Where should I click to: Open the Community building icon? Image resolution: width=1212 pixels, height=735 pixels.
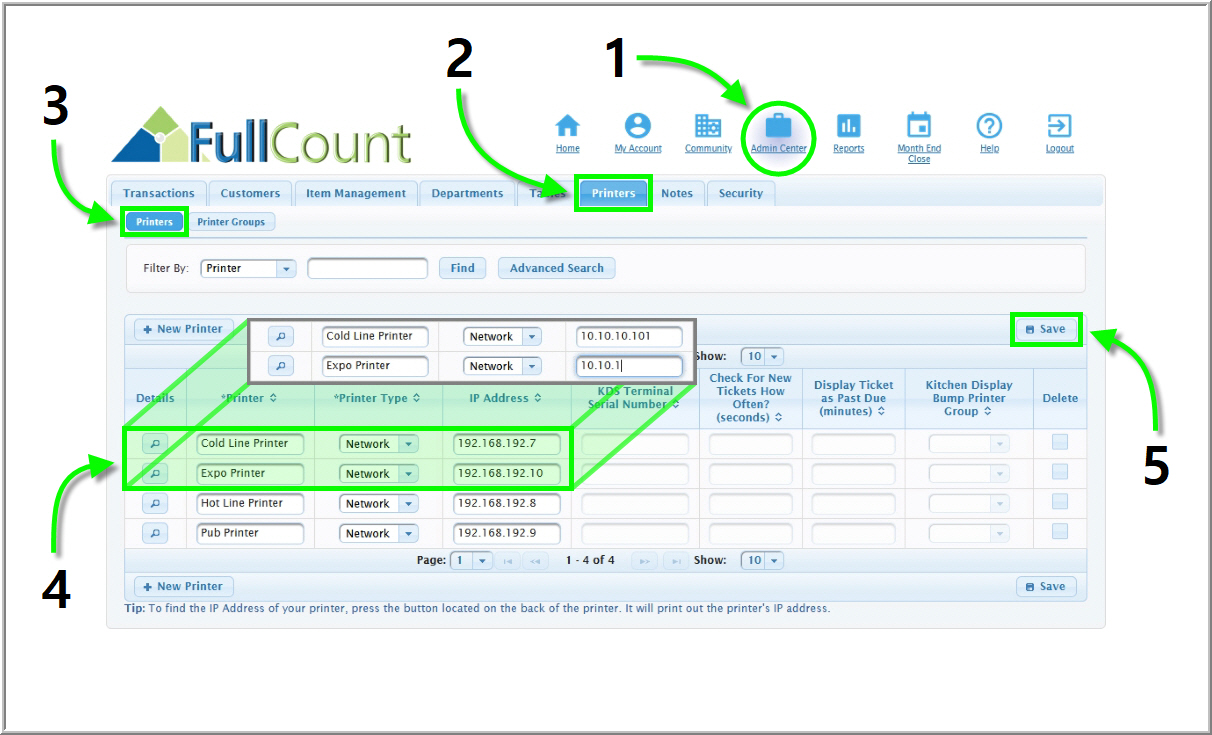(x=708, y=126)
